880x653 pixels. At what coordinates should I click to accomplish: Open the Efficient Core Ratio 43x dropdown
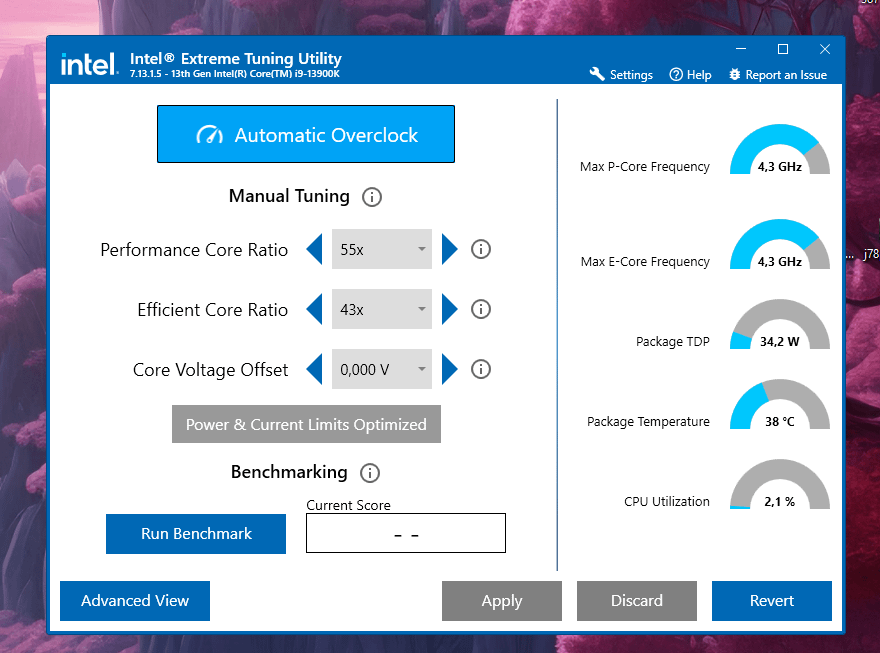tap(382, 309)
